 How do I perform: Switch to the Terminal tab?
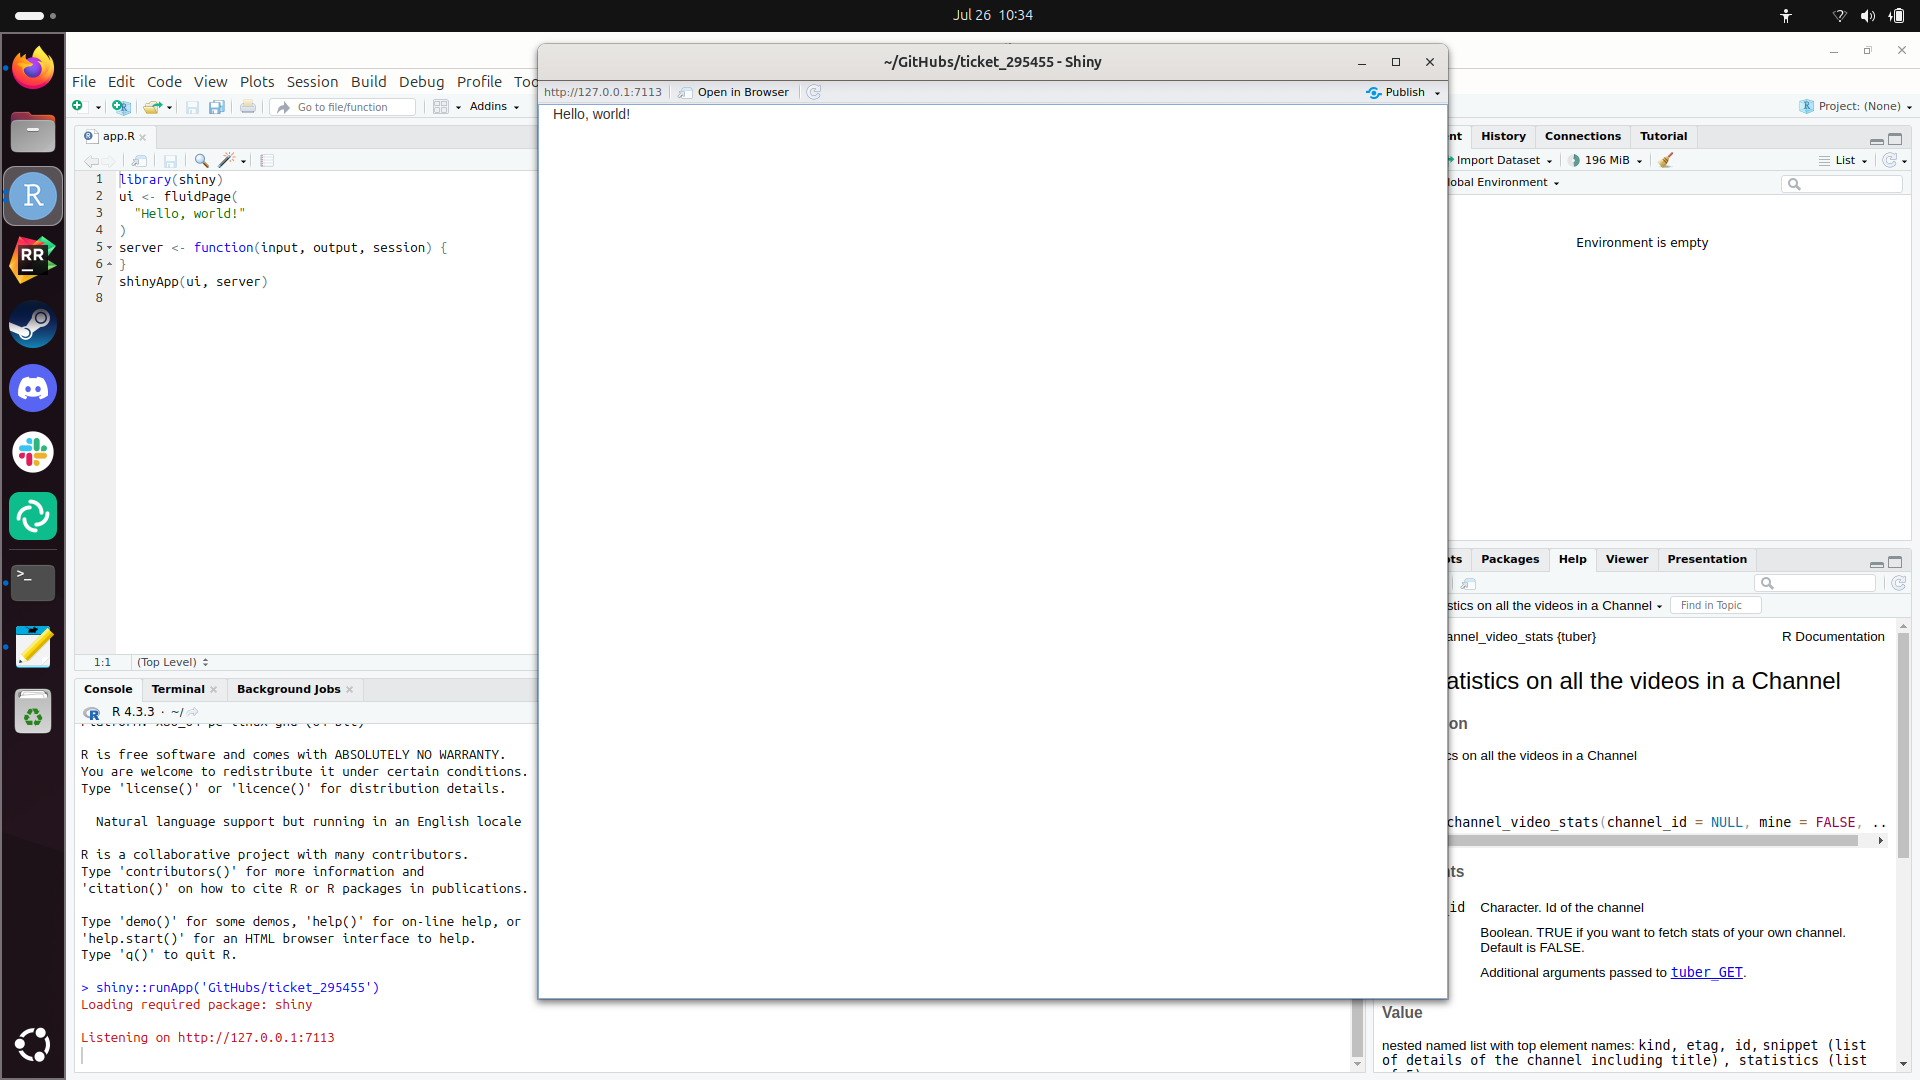178,689
